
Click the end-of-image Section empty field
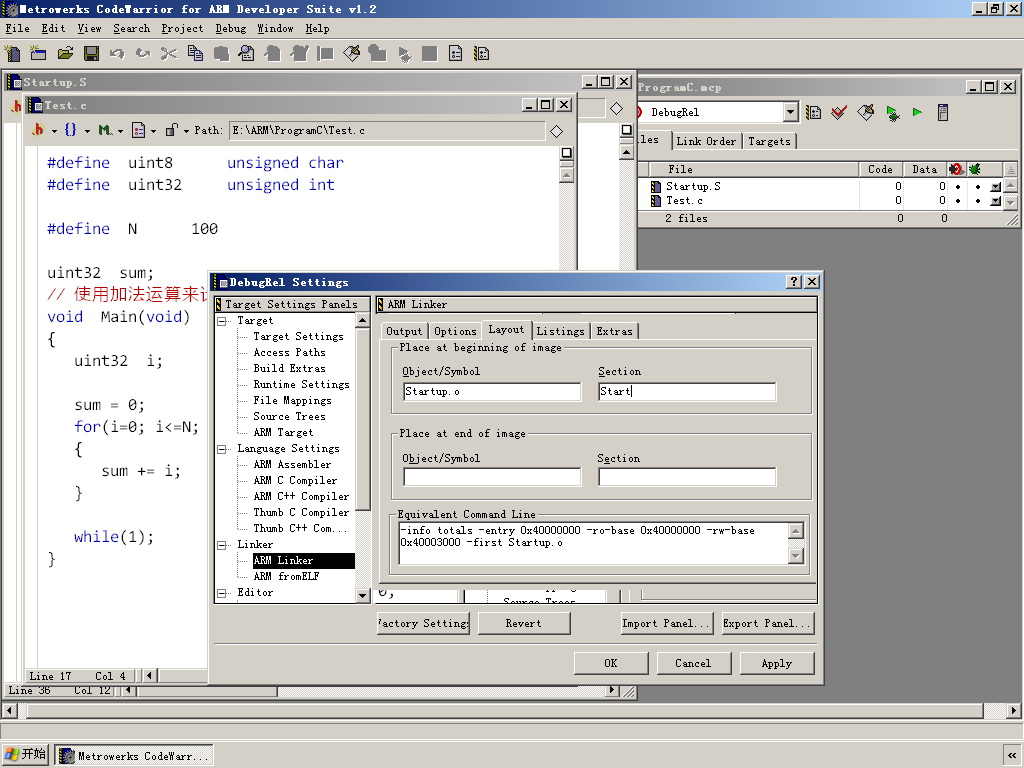[687, 477]
